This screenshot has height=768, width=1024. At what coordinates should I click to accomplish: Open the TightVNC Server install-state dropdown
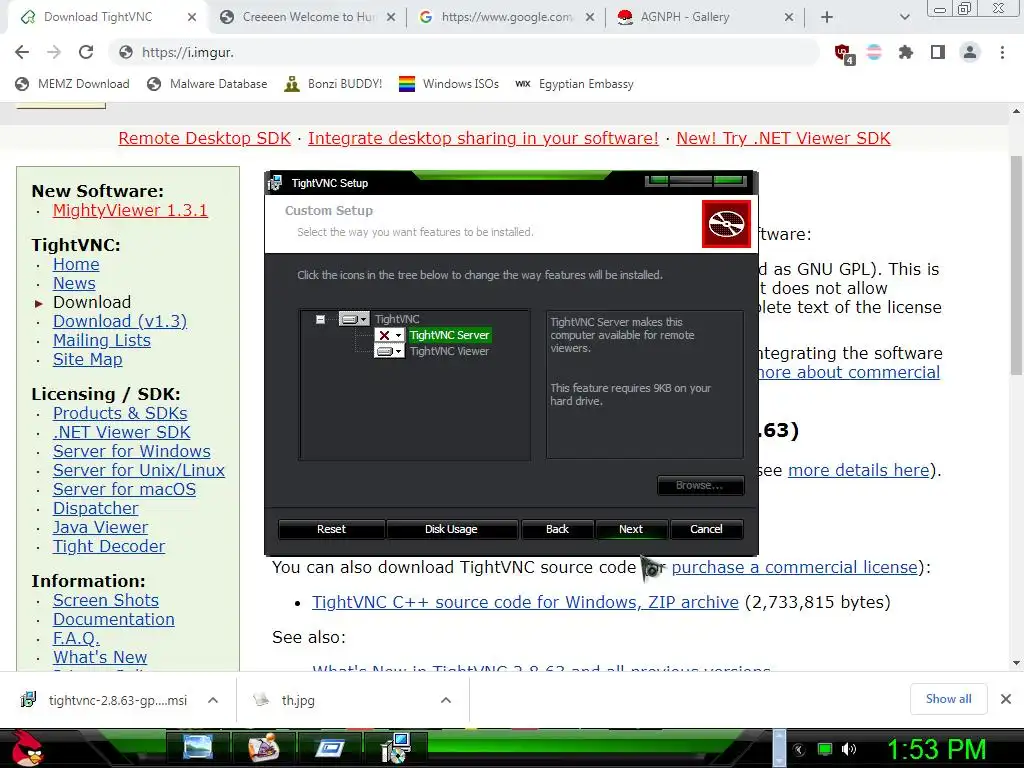pos(390,336)
